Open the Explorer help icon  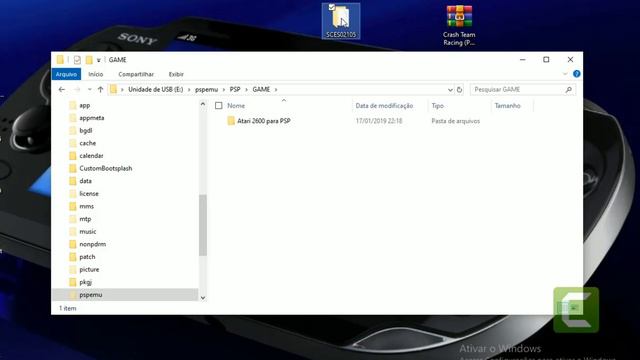pyautogui.click(x=576, y=74)
